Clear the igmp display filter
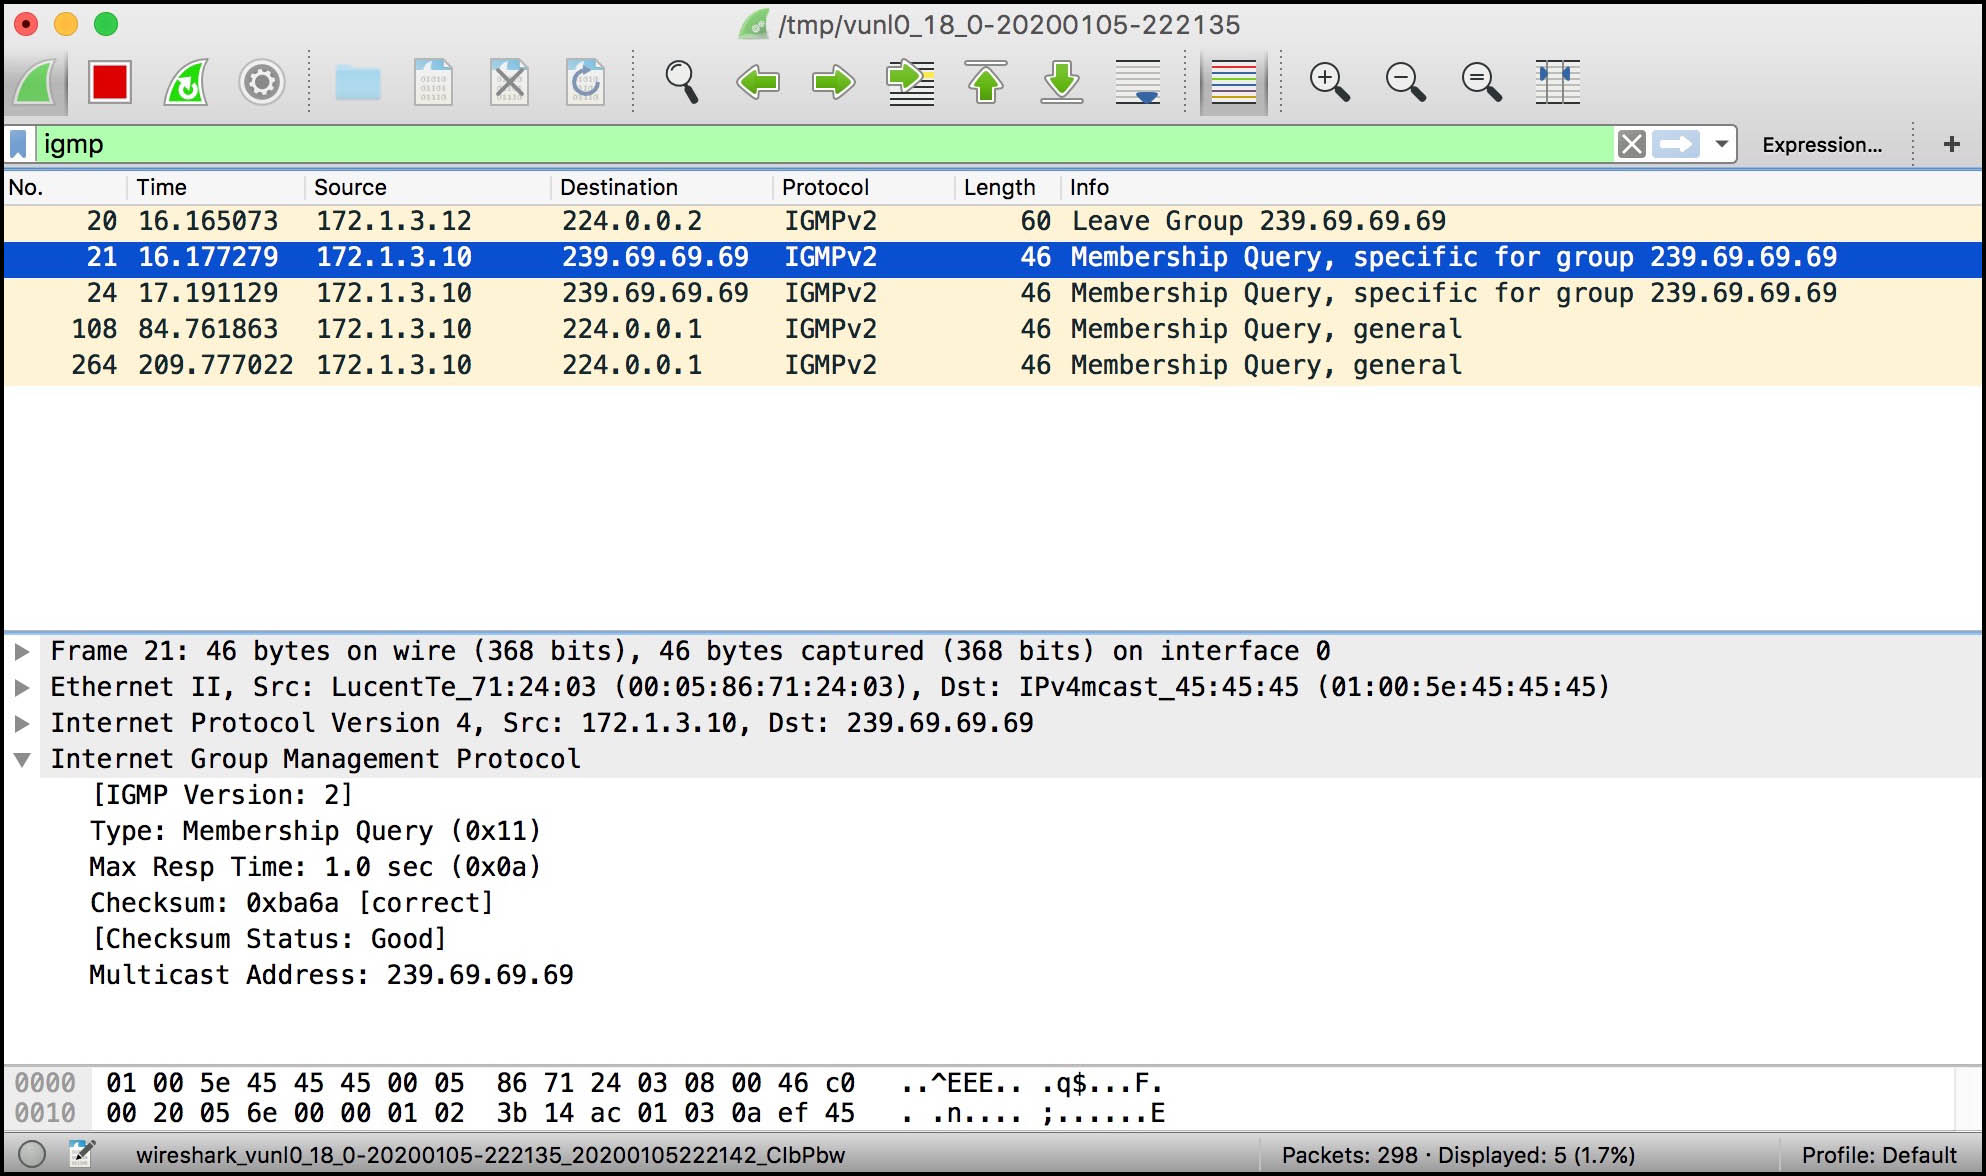The width and height of the screenshot is (1986, 1176). pos(1631,144)
